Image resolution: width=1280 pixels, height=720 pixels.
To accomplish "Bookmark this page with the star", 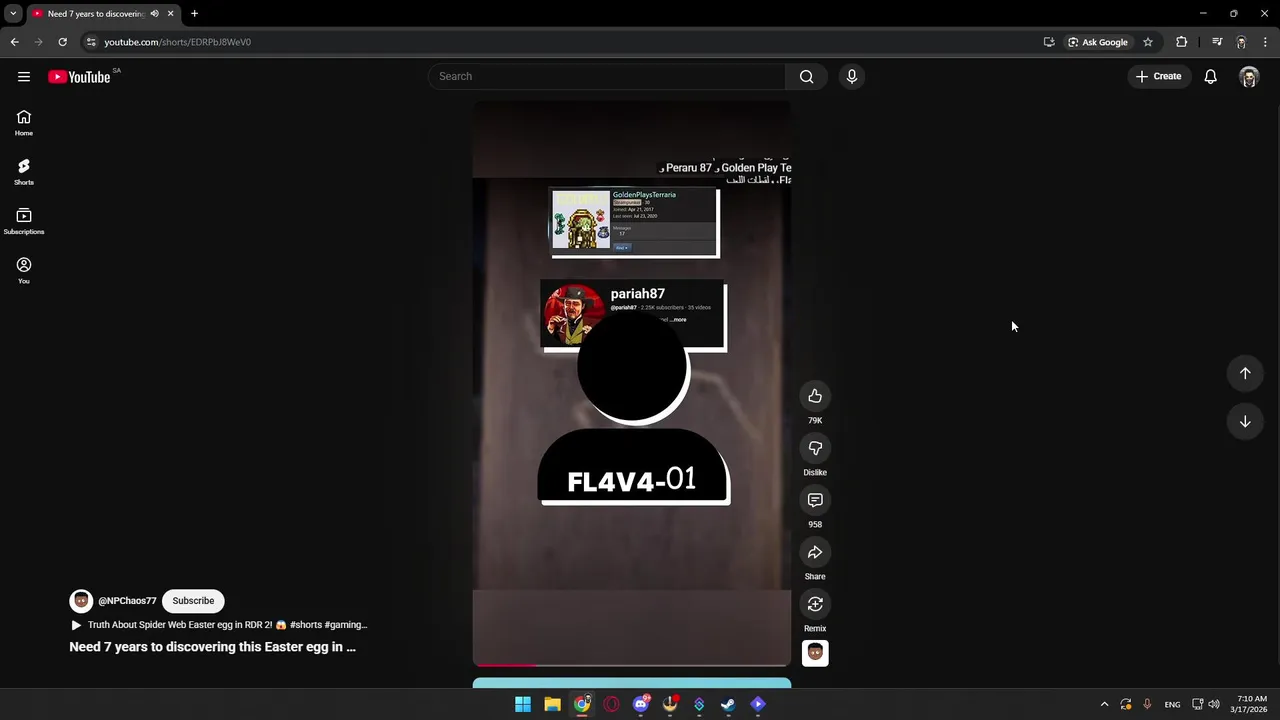I will (x=1148, y=42).
